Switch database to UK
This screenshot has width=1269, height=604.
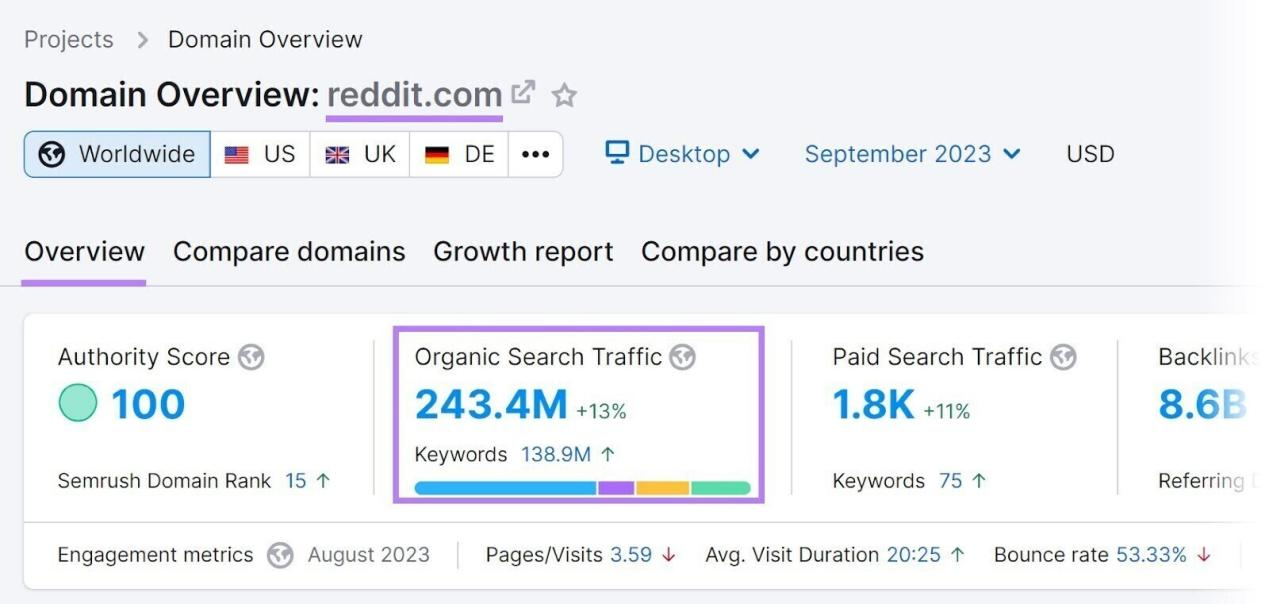pyautogui.click(x=360, y=154)
